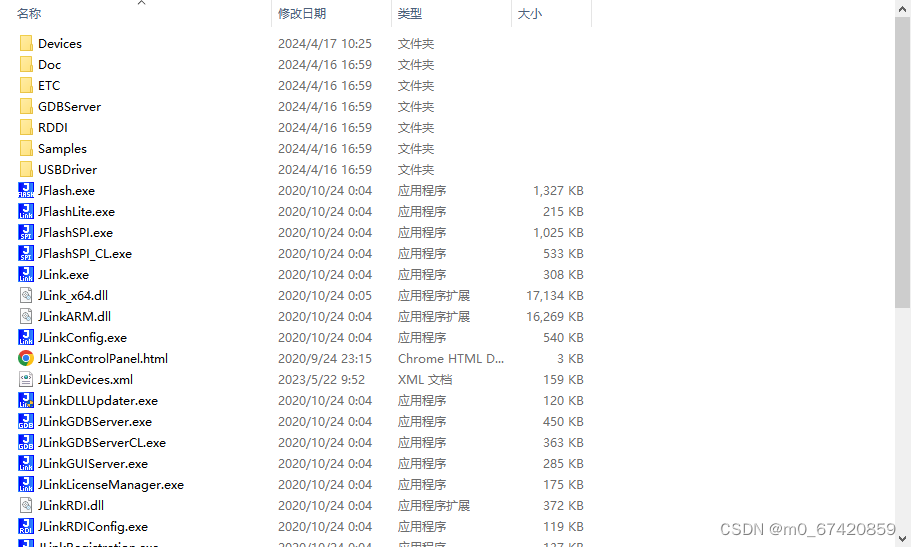Click the date 2024/4/17 10:25
This screenshot has height=547, width=911.
click(325, 44)
